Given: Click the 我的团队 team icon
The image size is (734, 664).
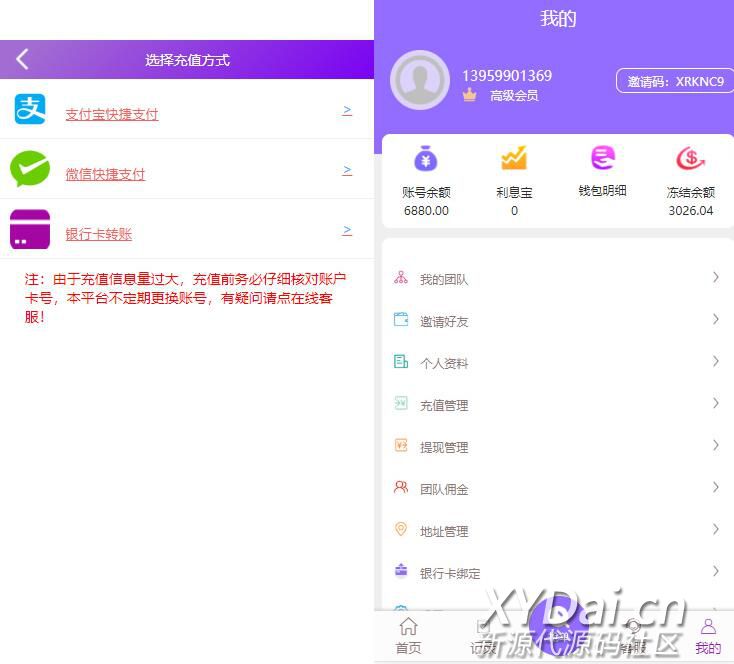Looking at the screenshot, I should (401, 278).
